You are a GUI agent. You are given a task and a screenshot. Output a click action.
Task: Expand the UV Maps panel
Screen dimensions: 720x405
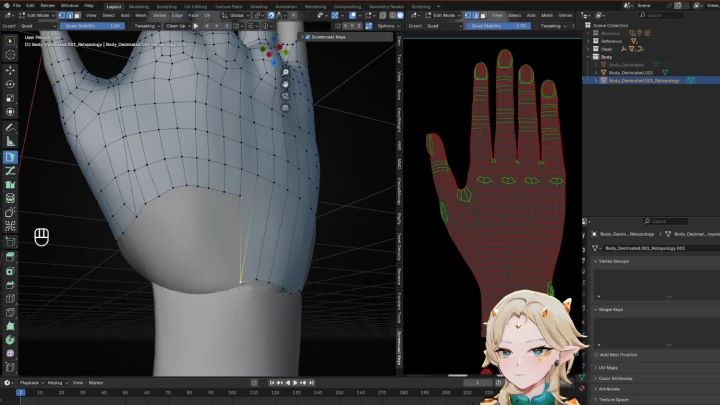pyautogui.click(x=608, y=368)
